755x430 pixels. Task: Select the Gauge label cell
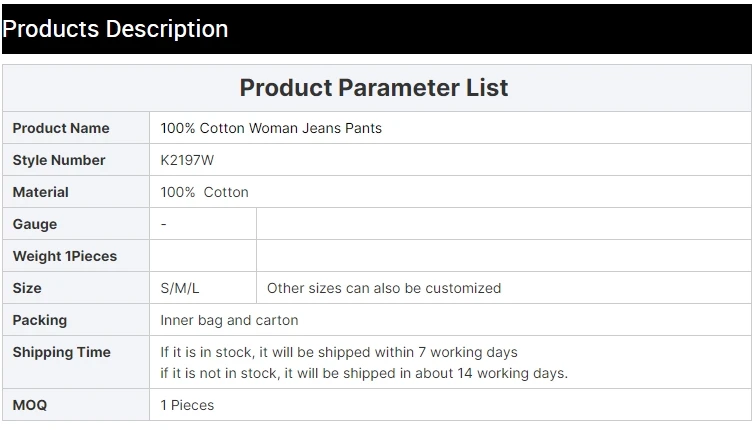pyautogui.click(x=35, y=224)
